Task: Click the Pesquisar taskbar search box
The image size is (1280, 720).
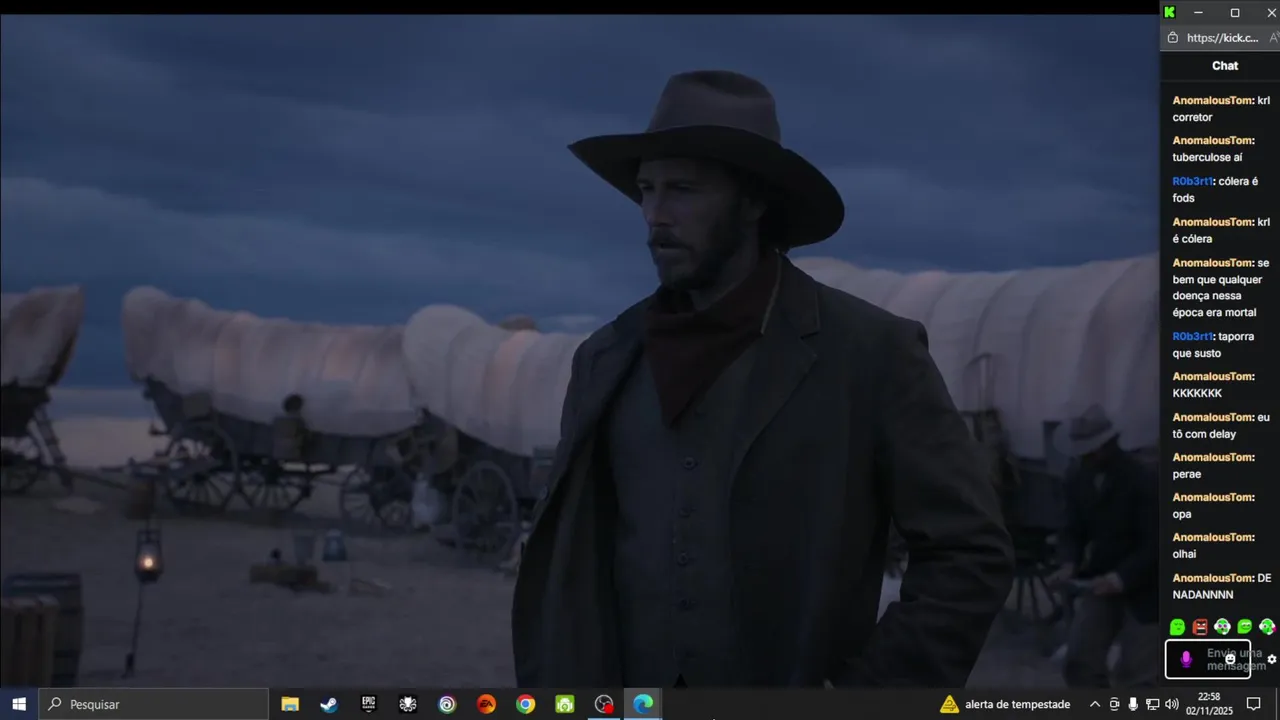Action: coord(154,704)
